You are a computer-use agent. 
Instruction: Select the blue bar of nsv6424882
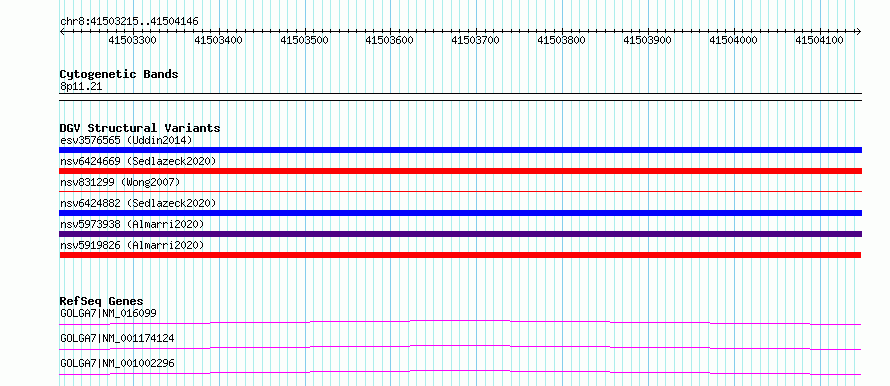[460, 213]
